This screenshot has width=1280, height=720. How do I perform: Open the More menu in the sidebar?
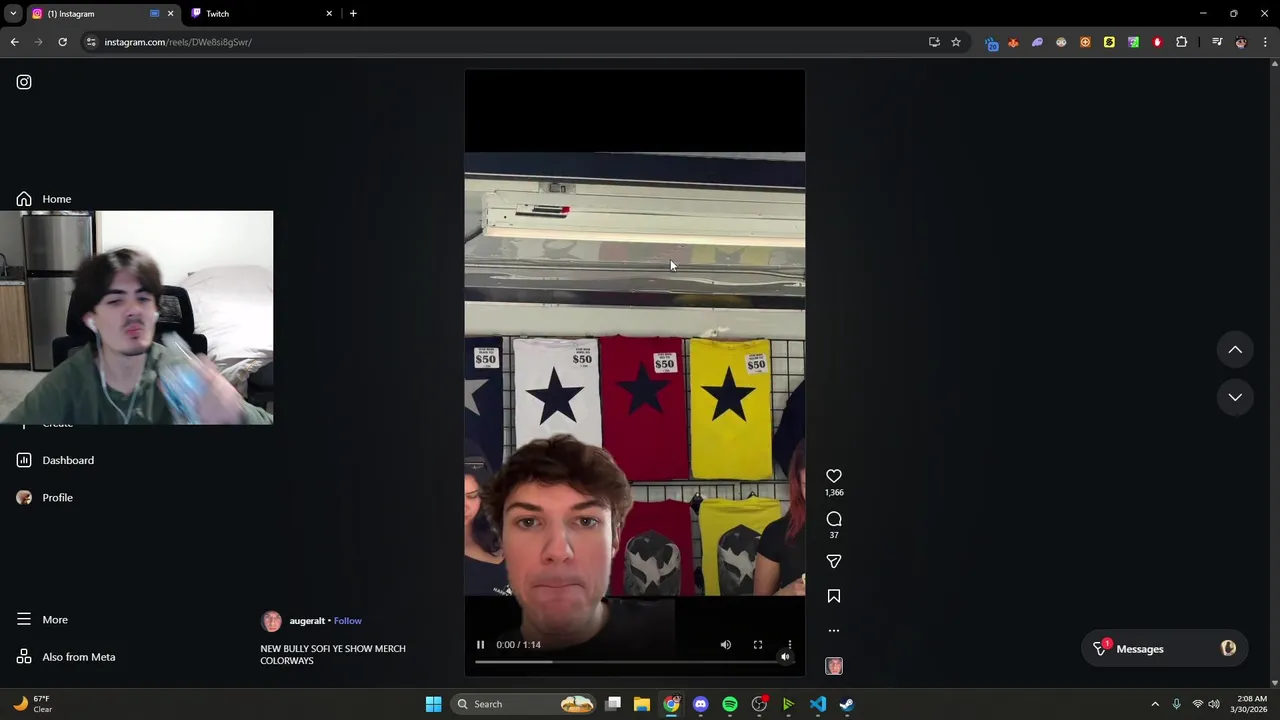pyautogui.click(x=42, y=620)
